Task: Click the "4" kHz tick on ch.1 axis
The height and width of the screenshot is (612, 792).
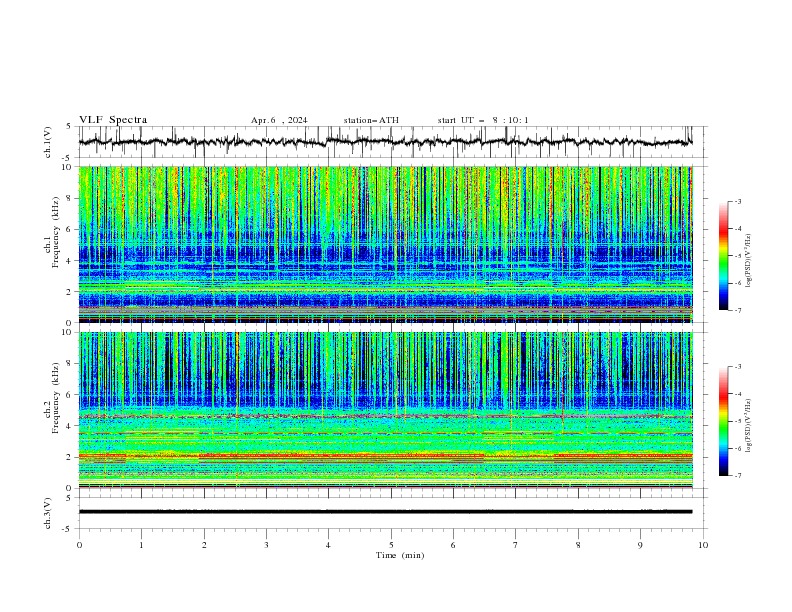Action: [x=70, y=261]
